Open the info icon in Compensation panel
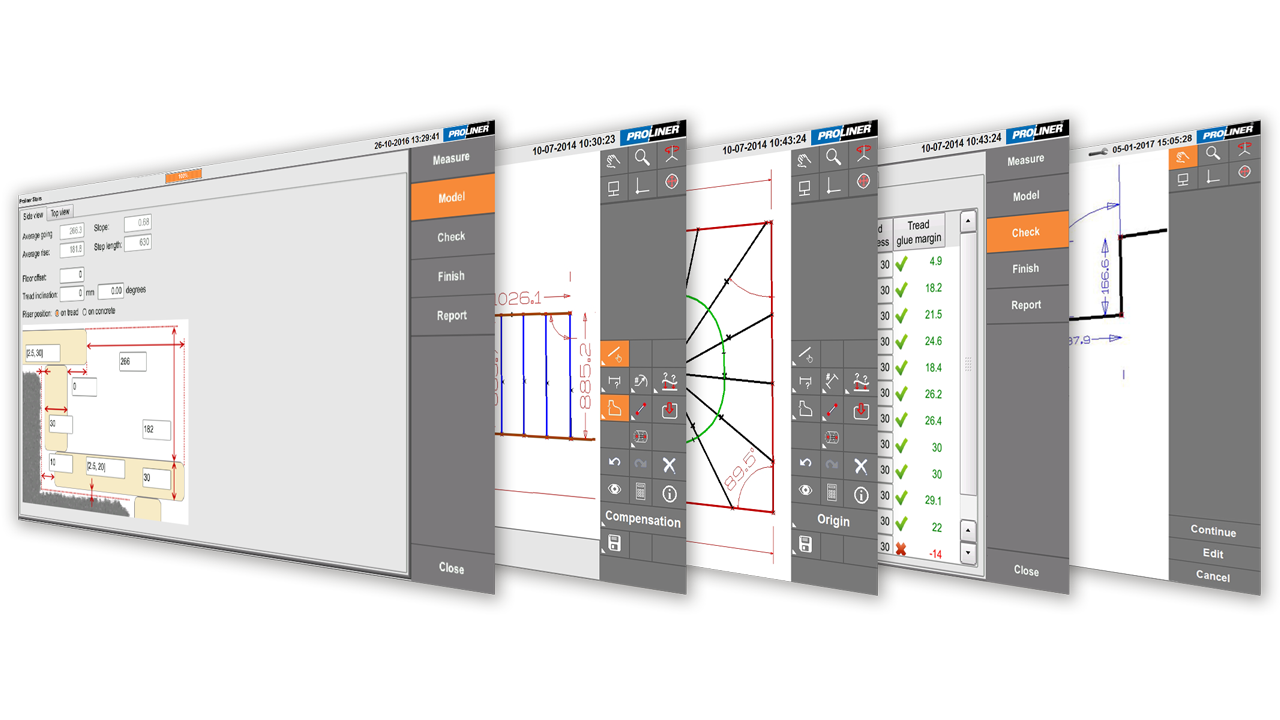 click(670, 493)
